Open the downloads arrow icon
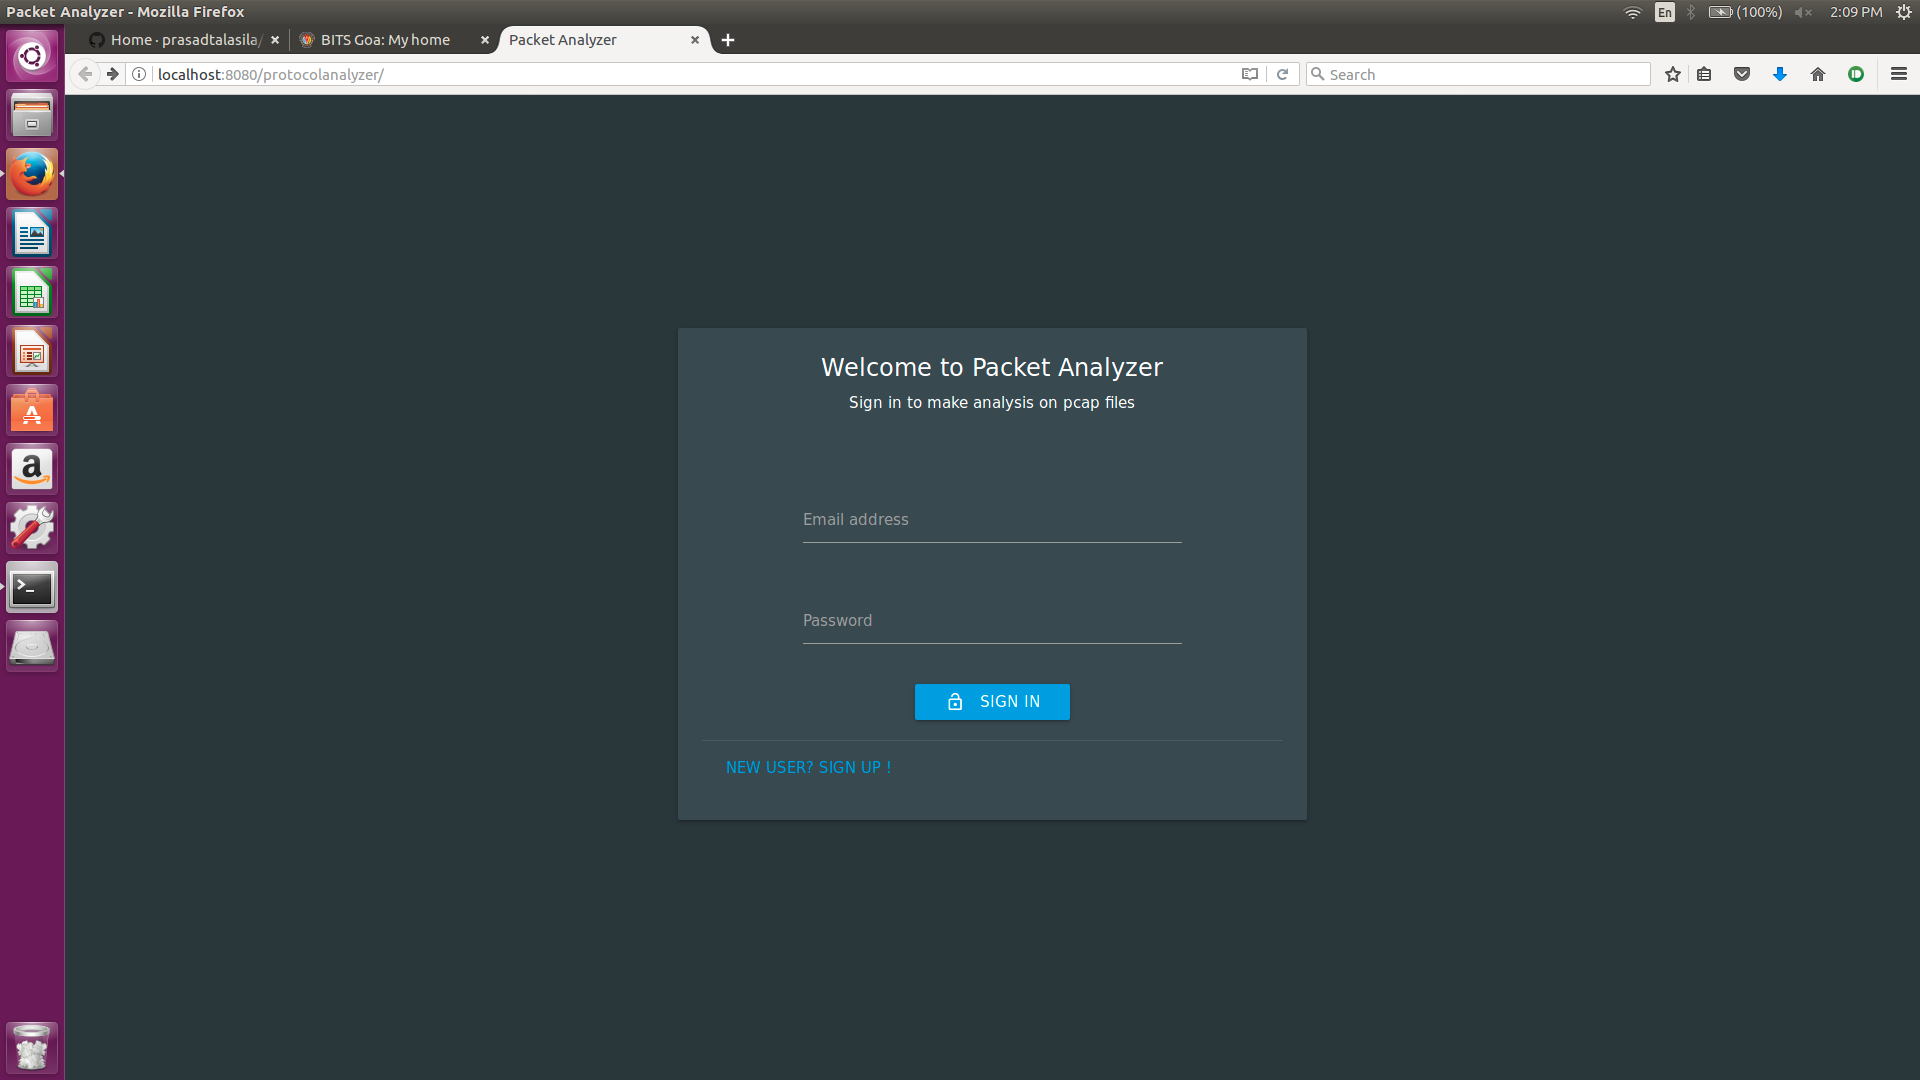Viewport: 1920px width, 1080px height. (1780, 74)
